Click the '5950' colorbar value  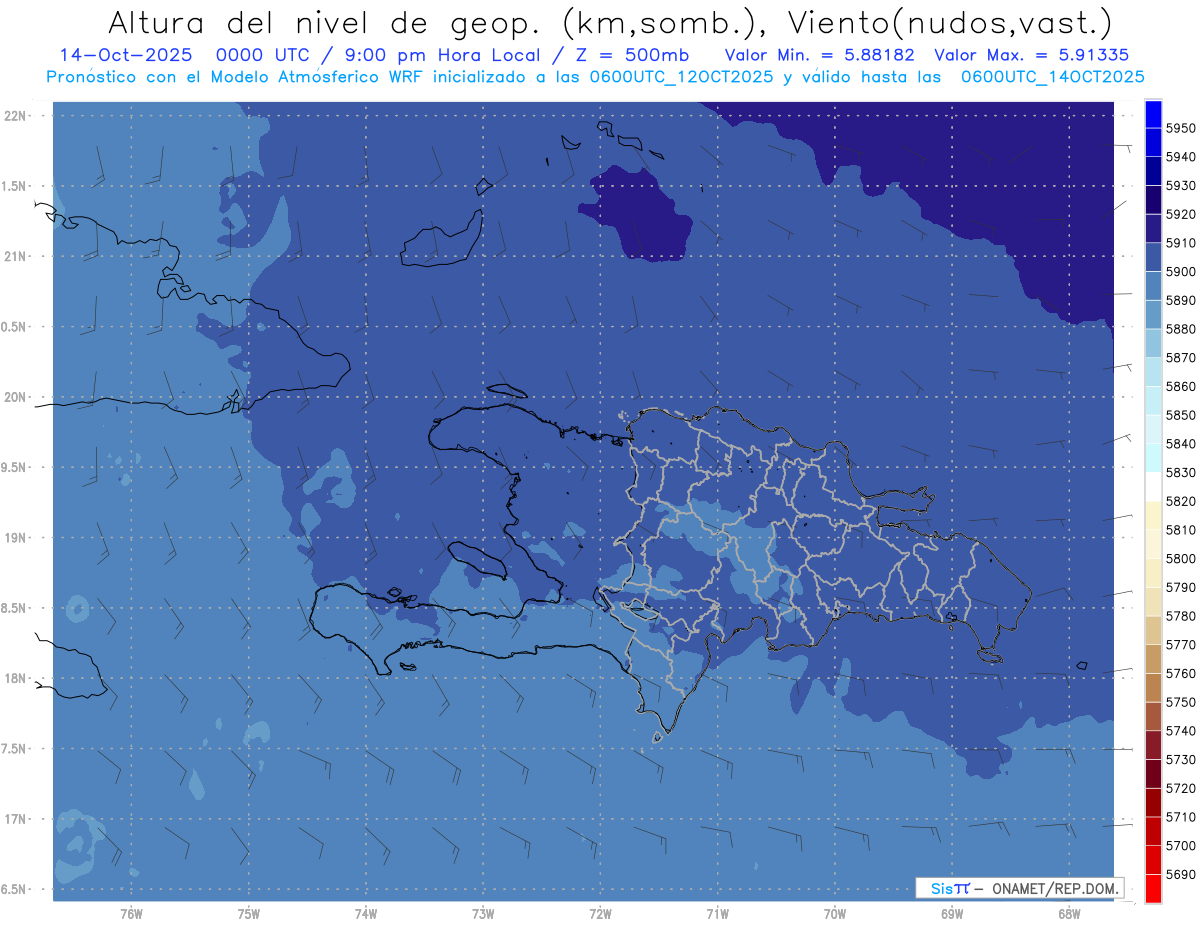coord(1181,128)
